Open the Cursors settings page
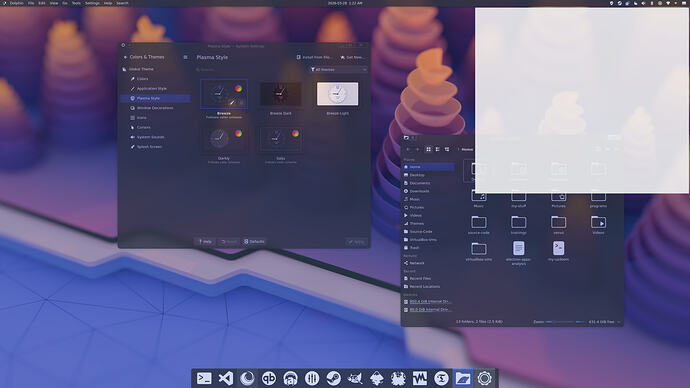This screenshot has width=690, height=388. [x=155, y=127]
